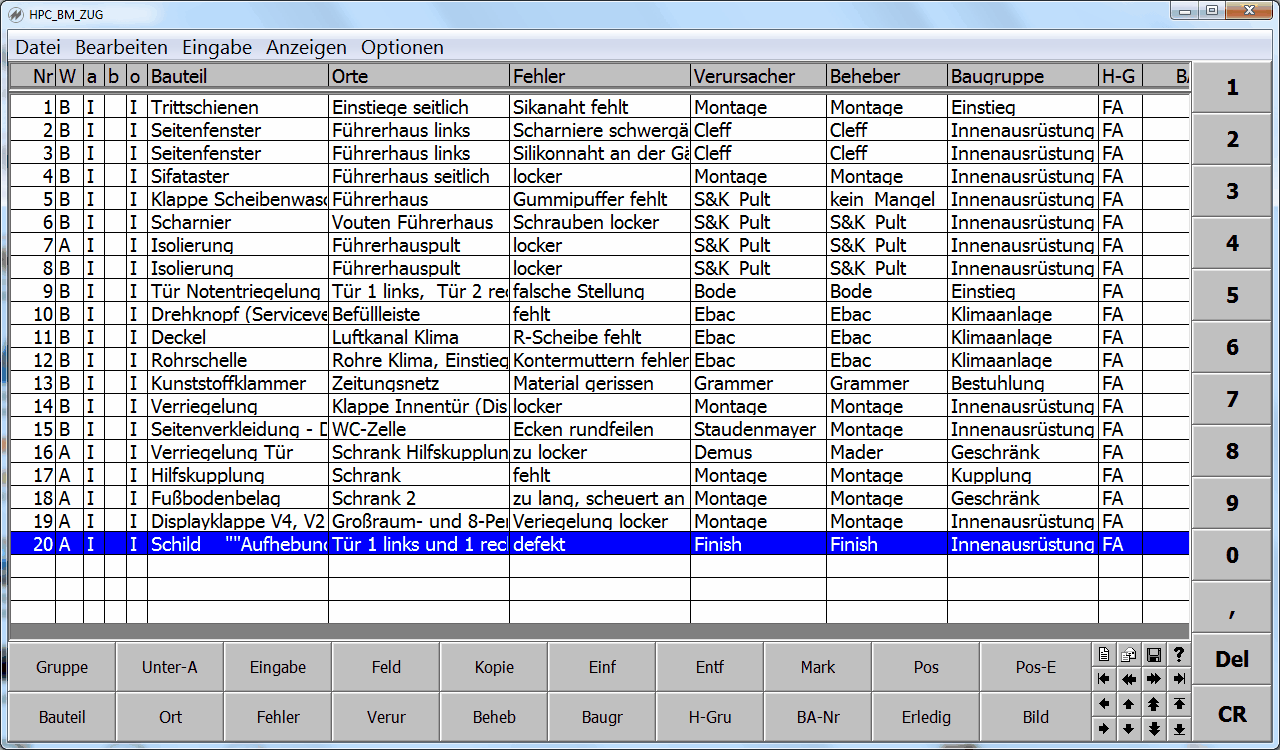Click the floppy disk save icon
This screenshot has width=1280, height=750.
coord(1154,655)
